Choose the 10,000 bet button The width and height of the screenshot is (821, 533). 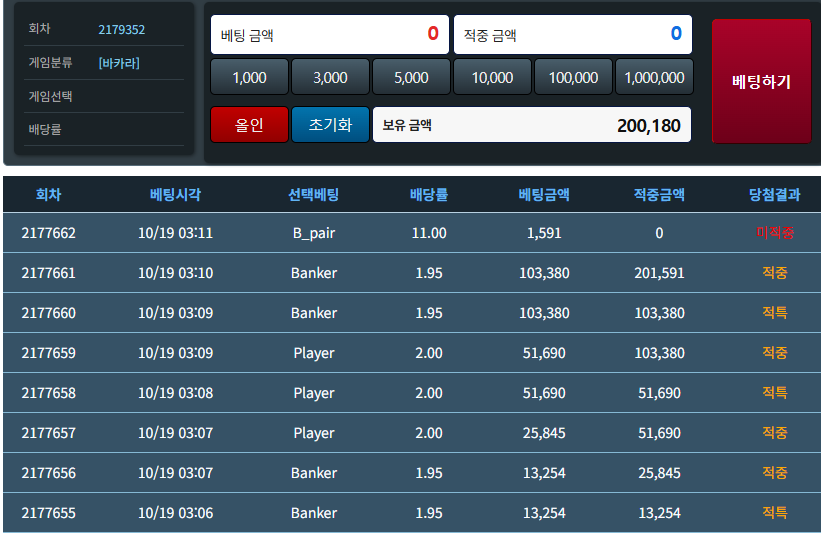[x=492, y=77]
